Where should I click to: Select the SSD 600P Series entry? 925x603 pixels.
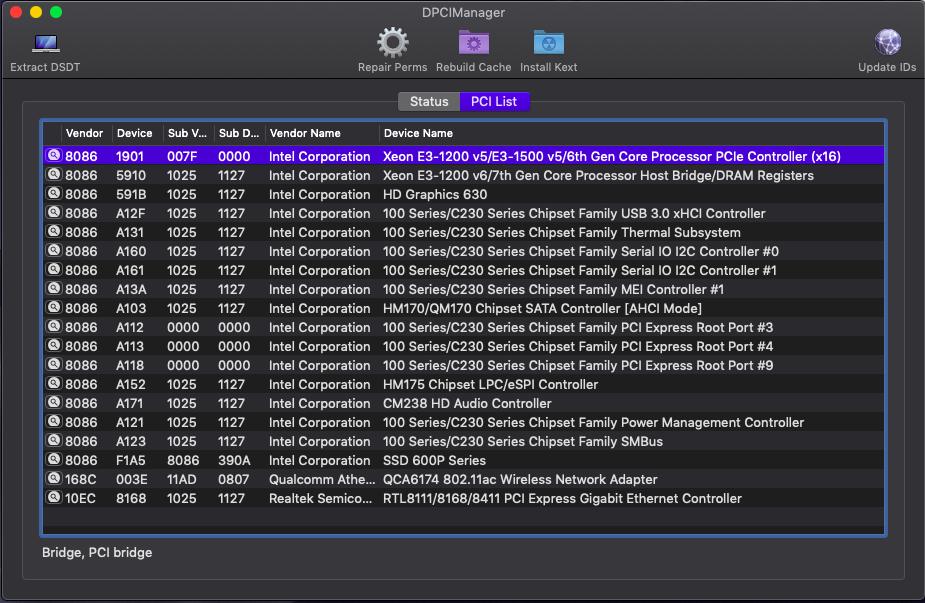pos(434,461)
